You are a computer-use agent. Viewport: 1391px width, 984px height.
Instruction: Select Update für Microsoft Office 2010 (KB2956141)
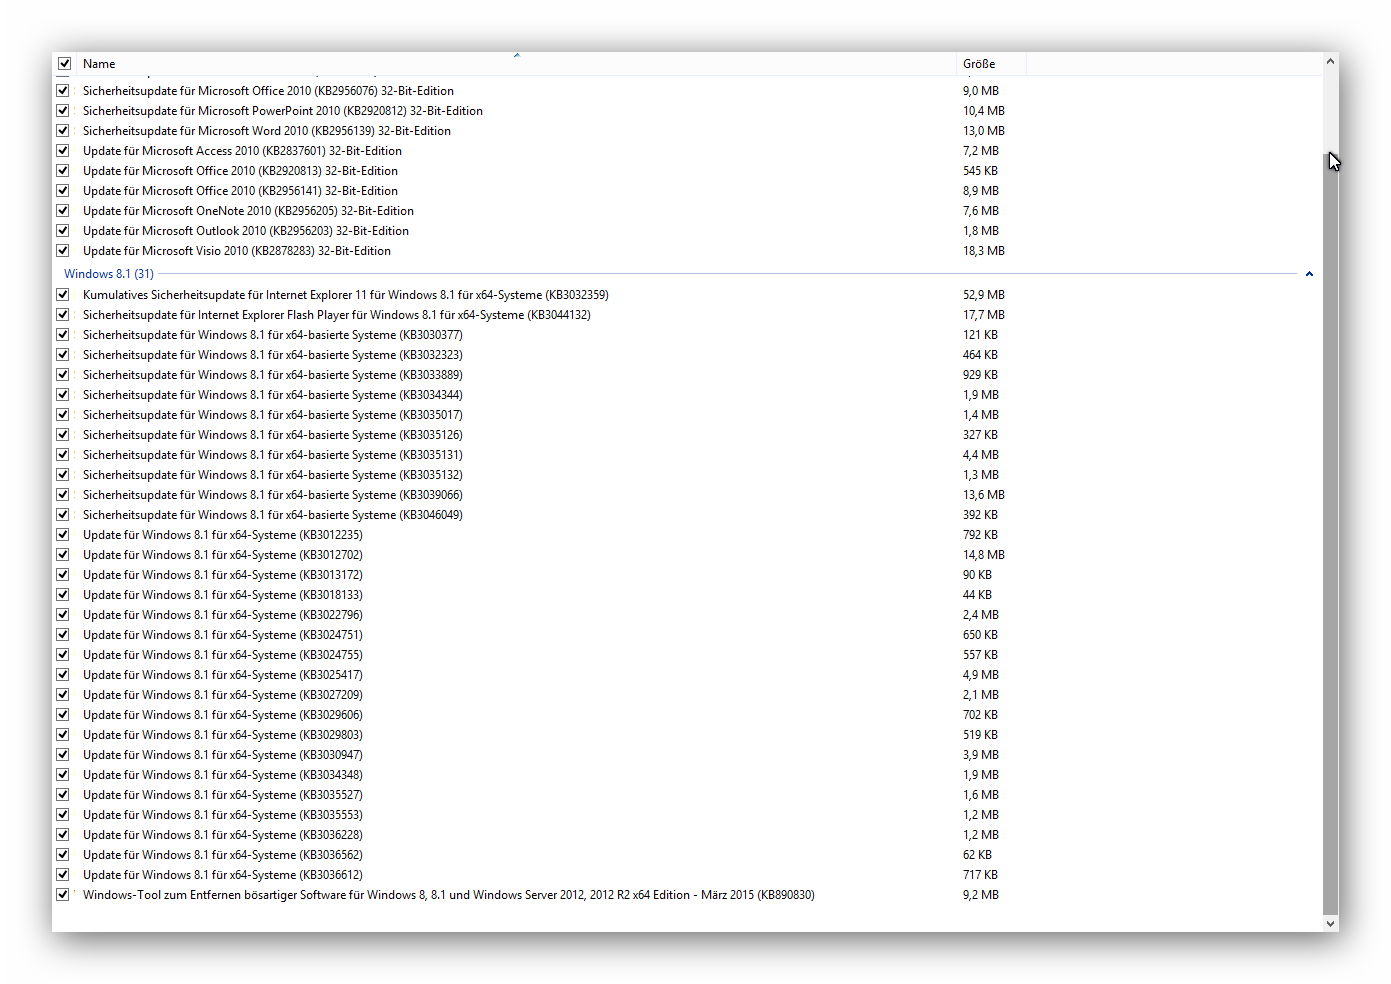(240, 191)
